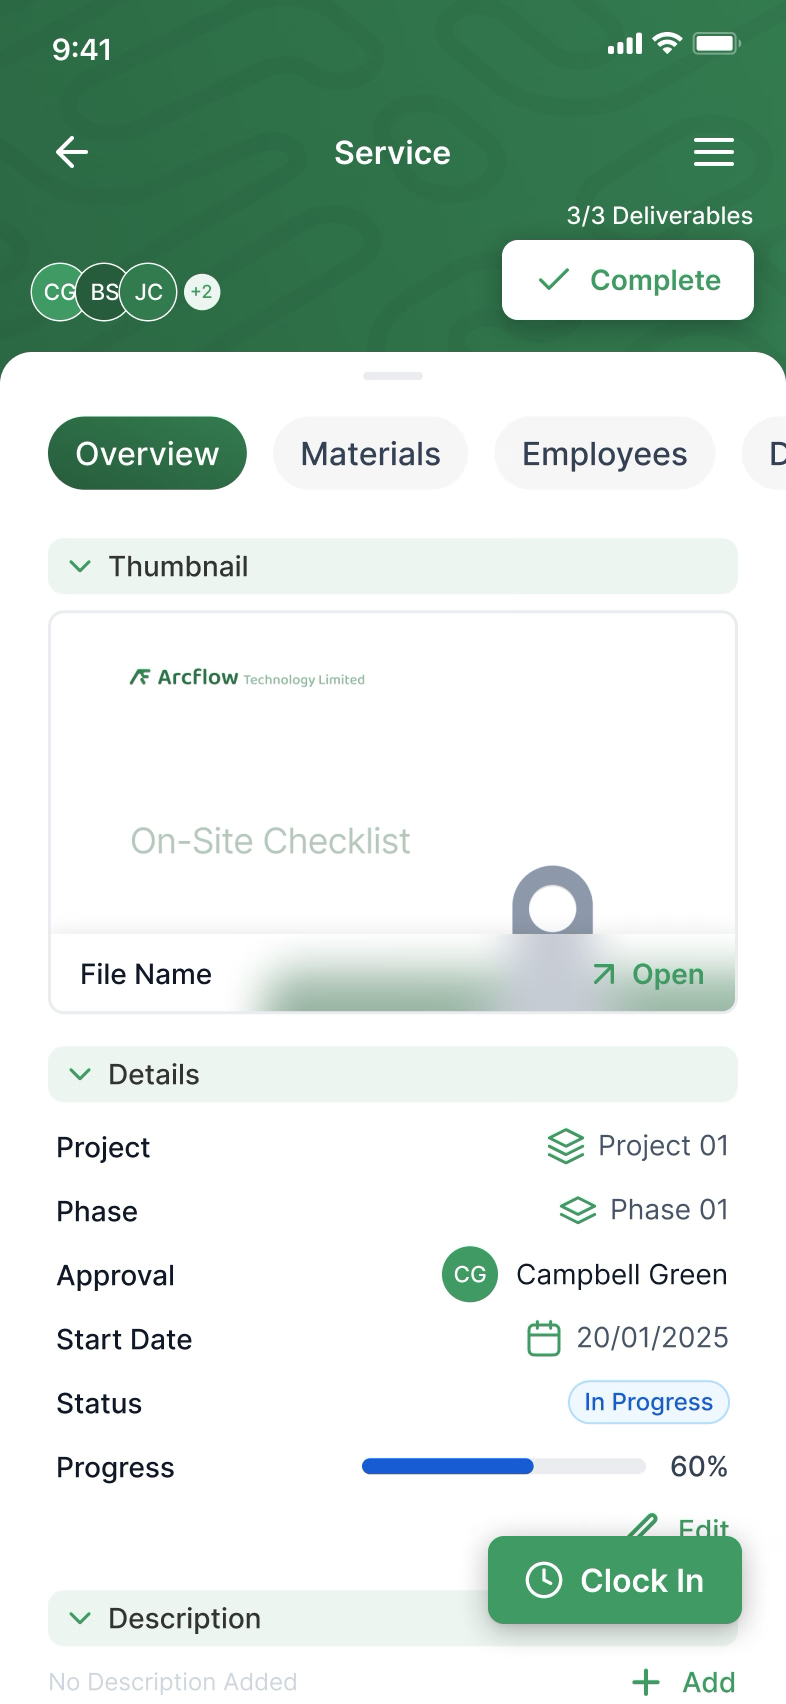Viewport: 786px width, 1704px height.
Task: Tap the BS avatar in header
Action: (x=103, y=292)
